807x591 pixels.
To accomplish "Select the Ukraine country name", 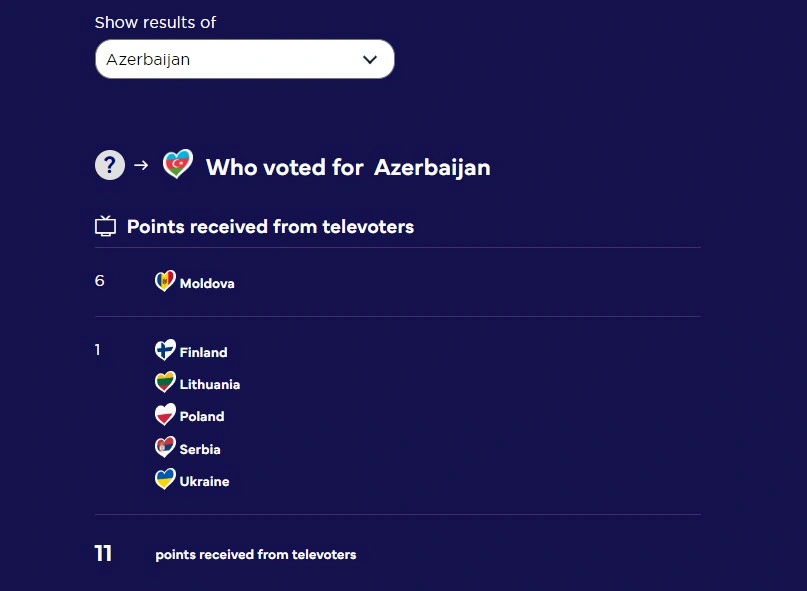I will click(x=205, y=482).
